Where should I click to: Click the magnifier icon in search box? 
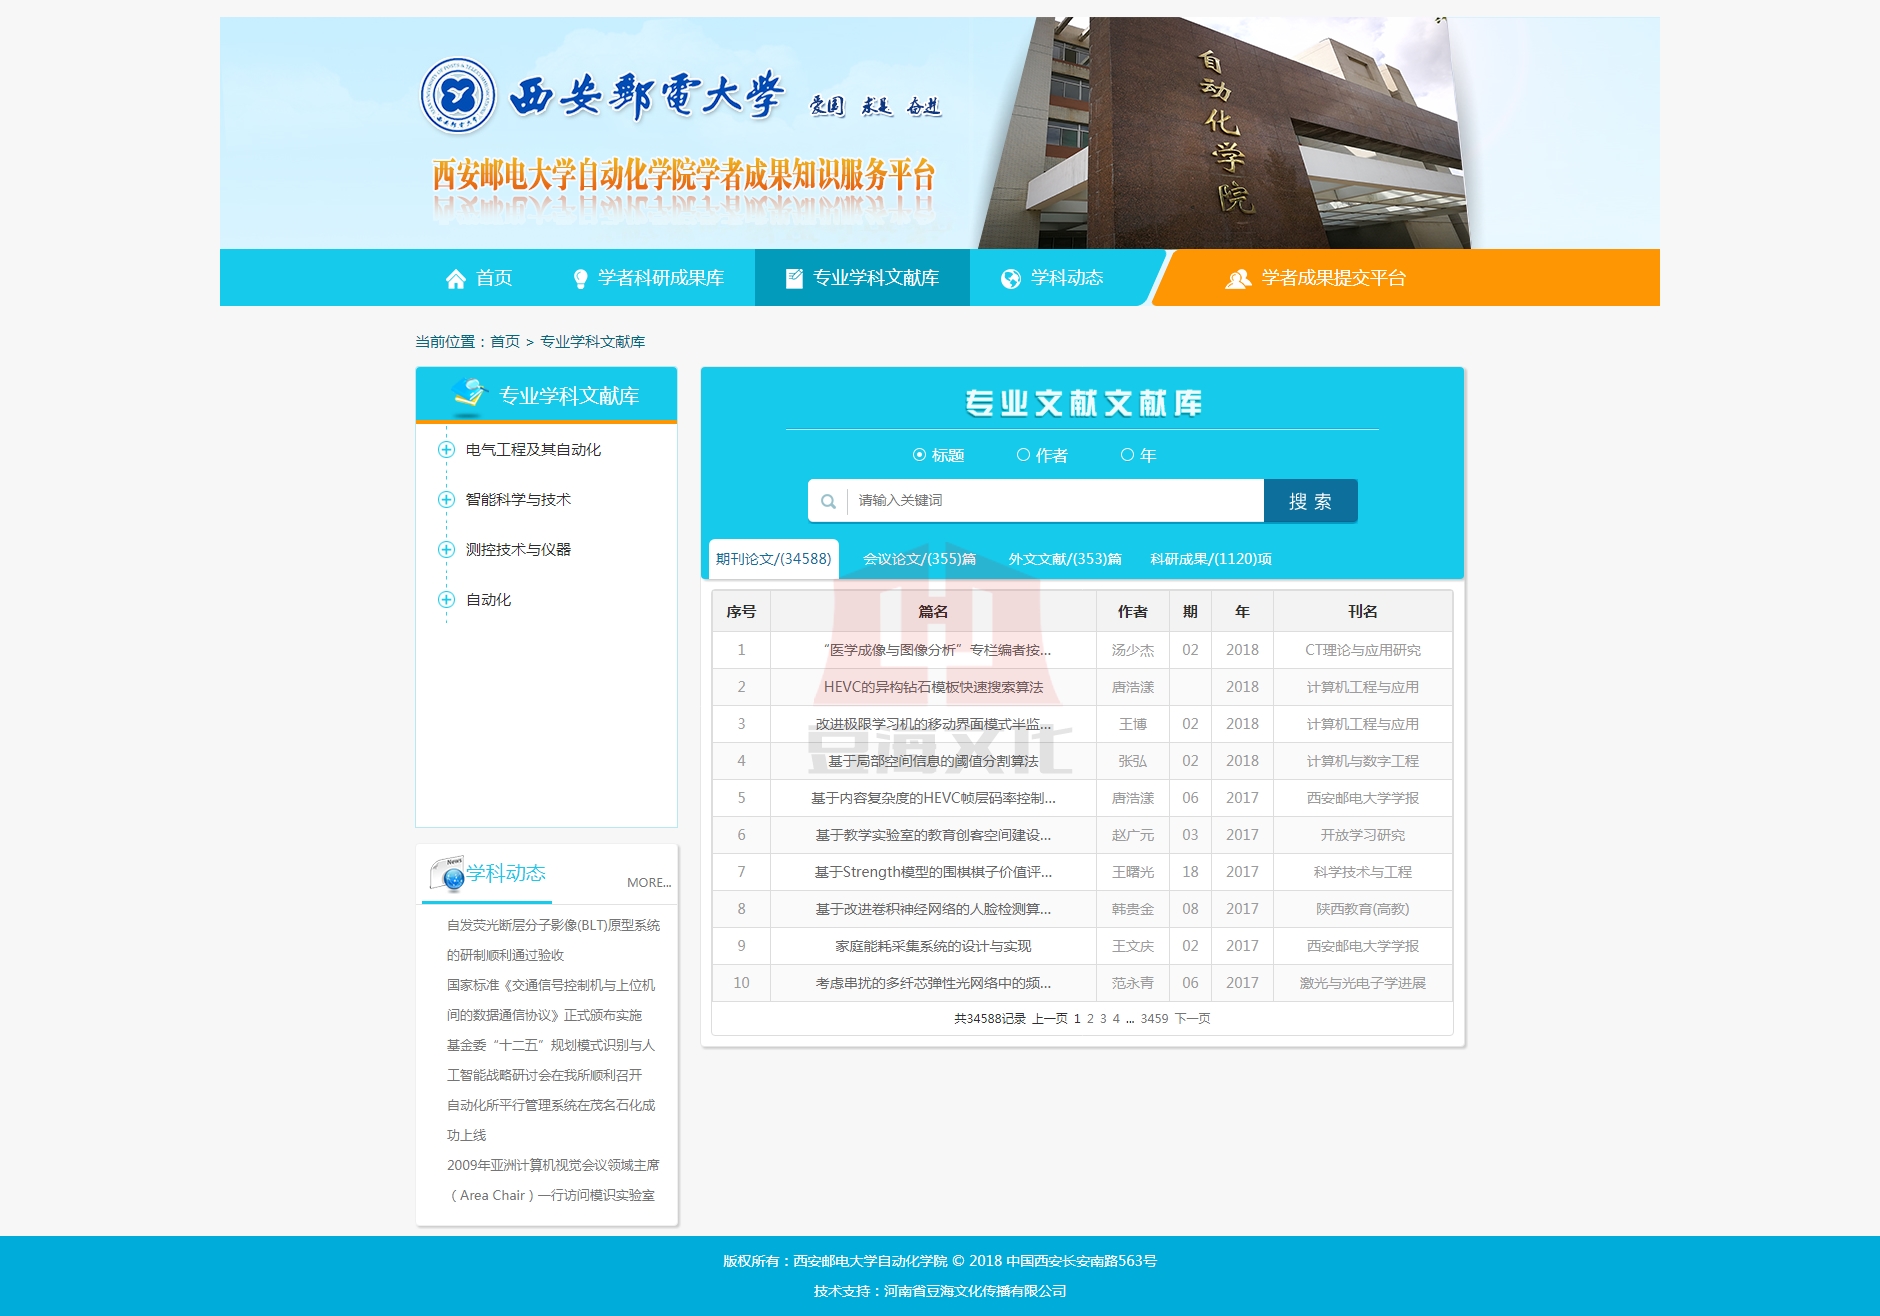(x=828, y=501)
